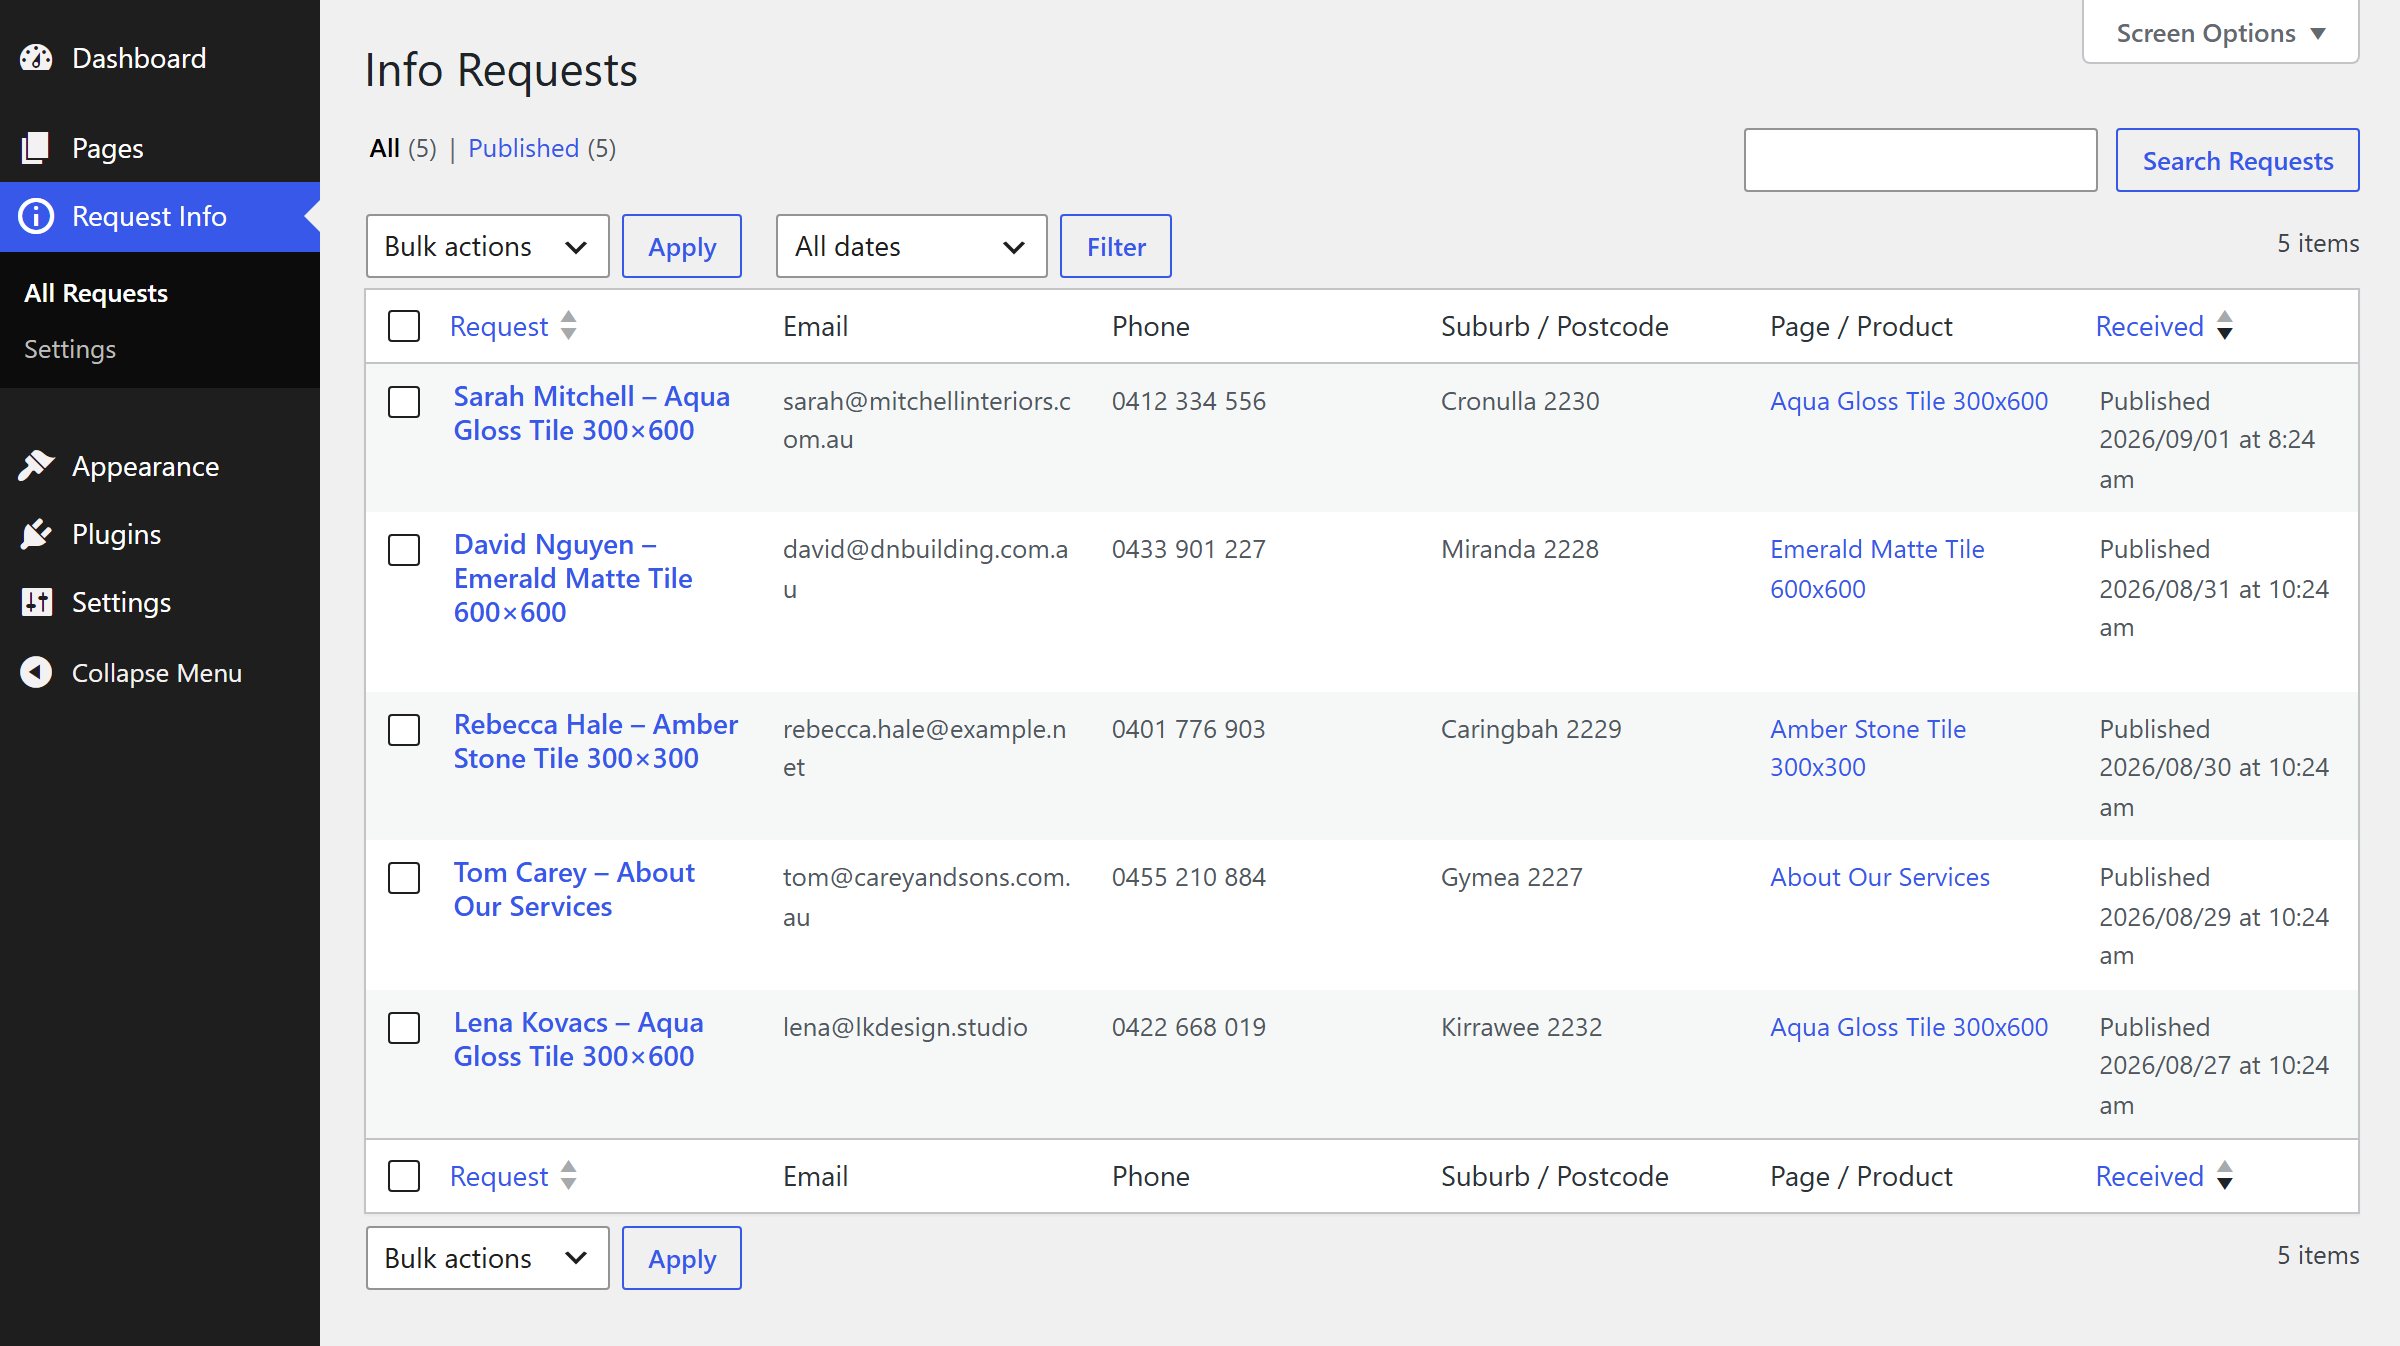Click the Settings sliders icon in sidebar
Image resolution: width=2400 pixels, height=1346 pixels.
(x=36, y=602)
